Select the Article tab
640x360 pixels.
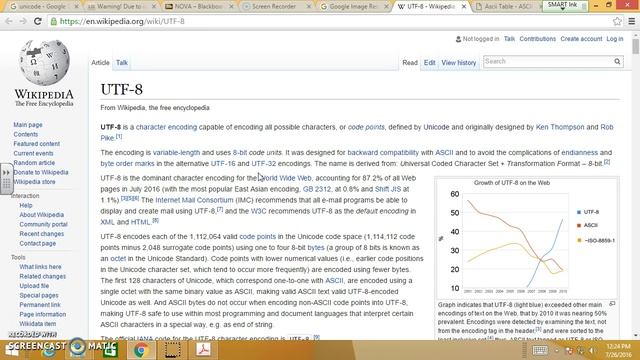100,62
